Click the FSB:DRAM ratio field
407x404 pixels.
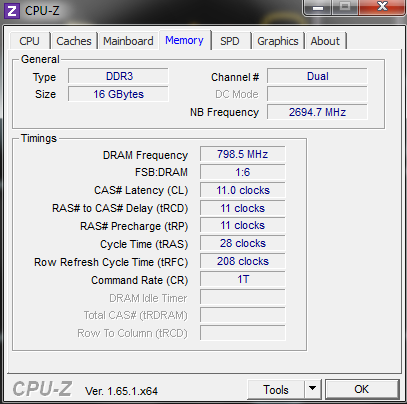(243, 172)
